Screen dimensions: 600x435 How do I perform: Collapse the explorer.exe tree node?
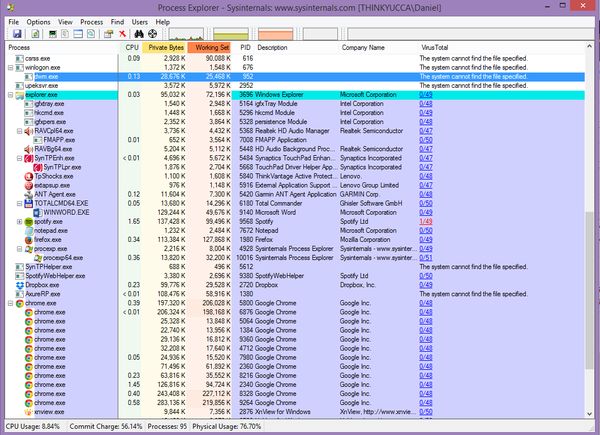click(11, 95)
